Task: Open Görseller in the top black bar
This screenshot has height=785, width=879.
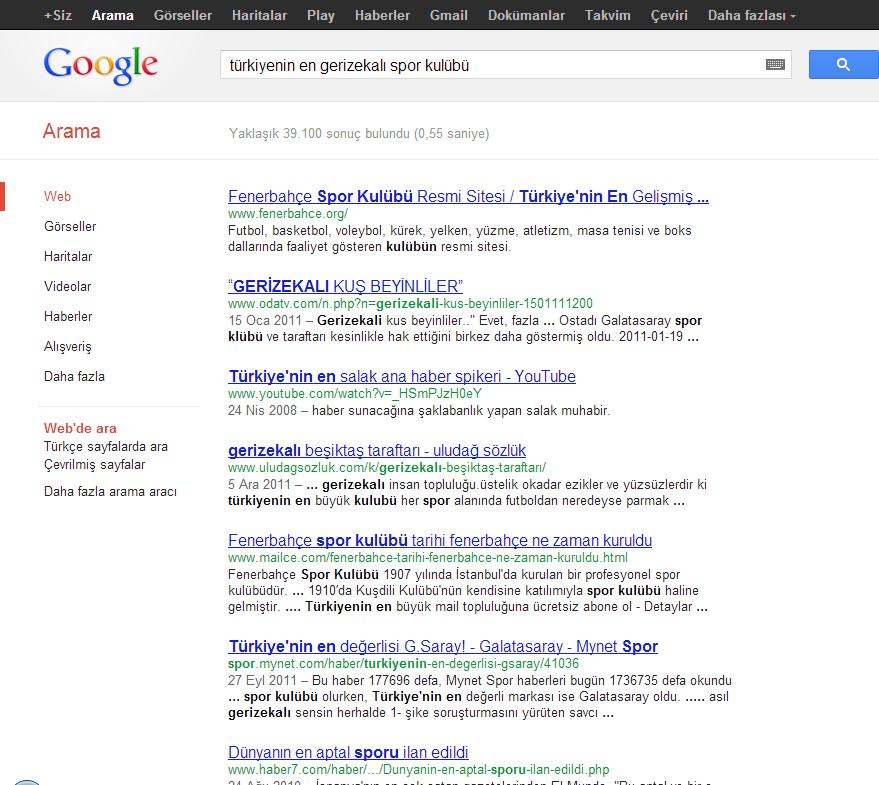Action: (x=183, y=15)
